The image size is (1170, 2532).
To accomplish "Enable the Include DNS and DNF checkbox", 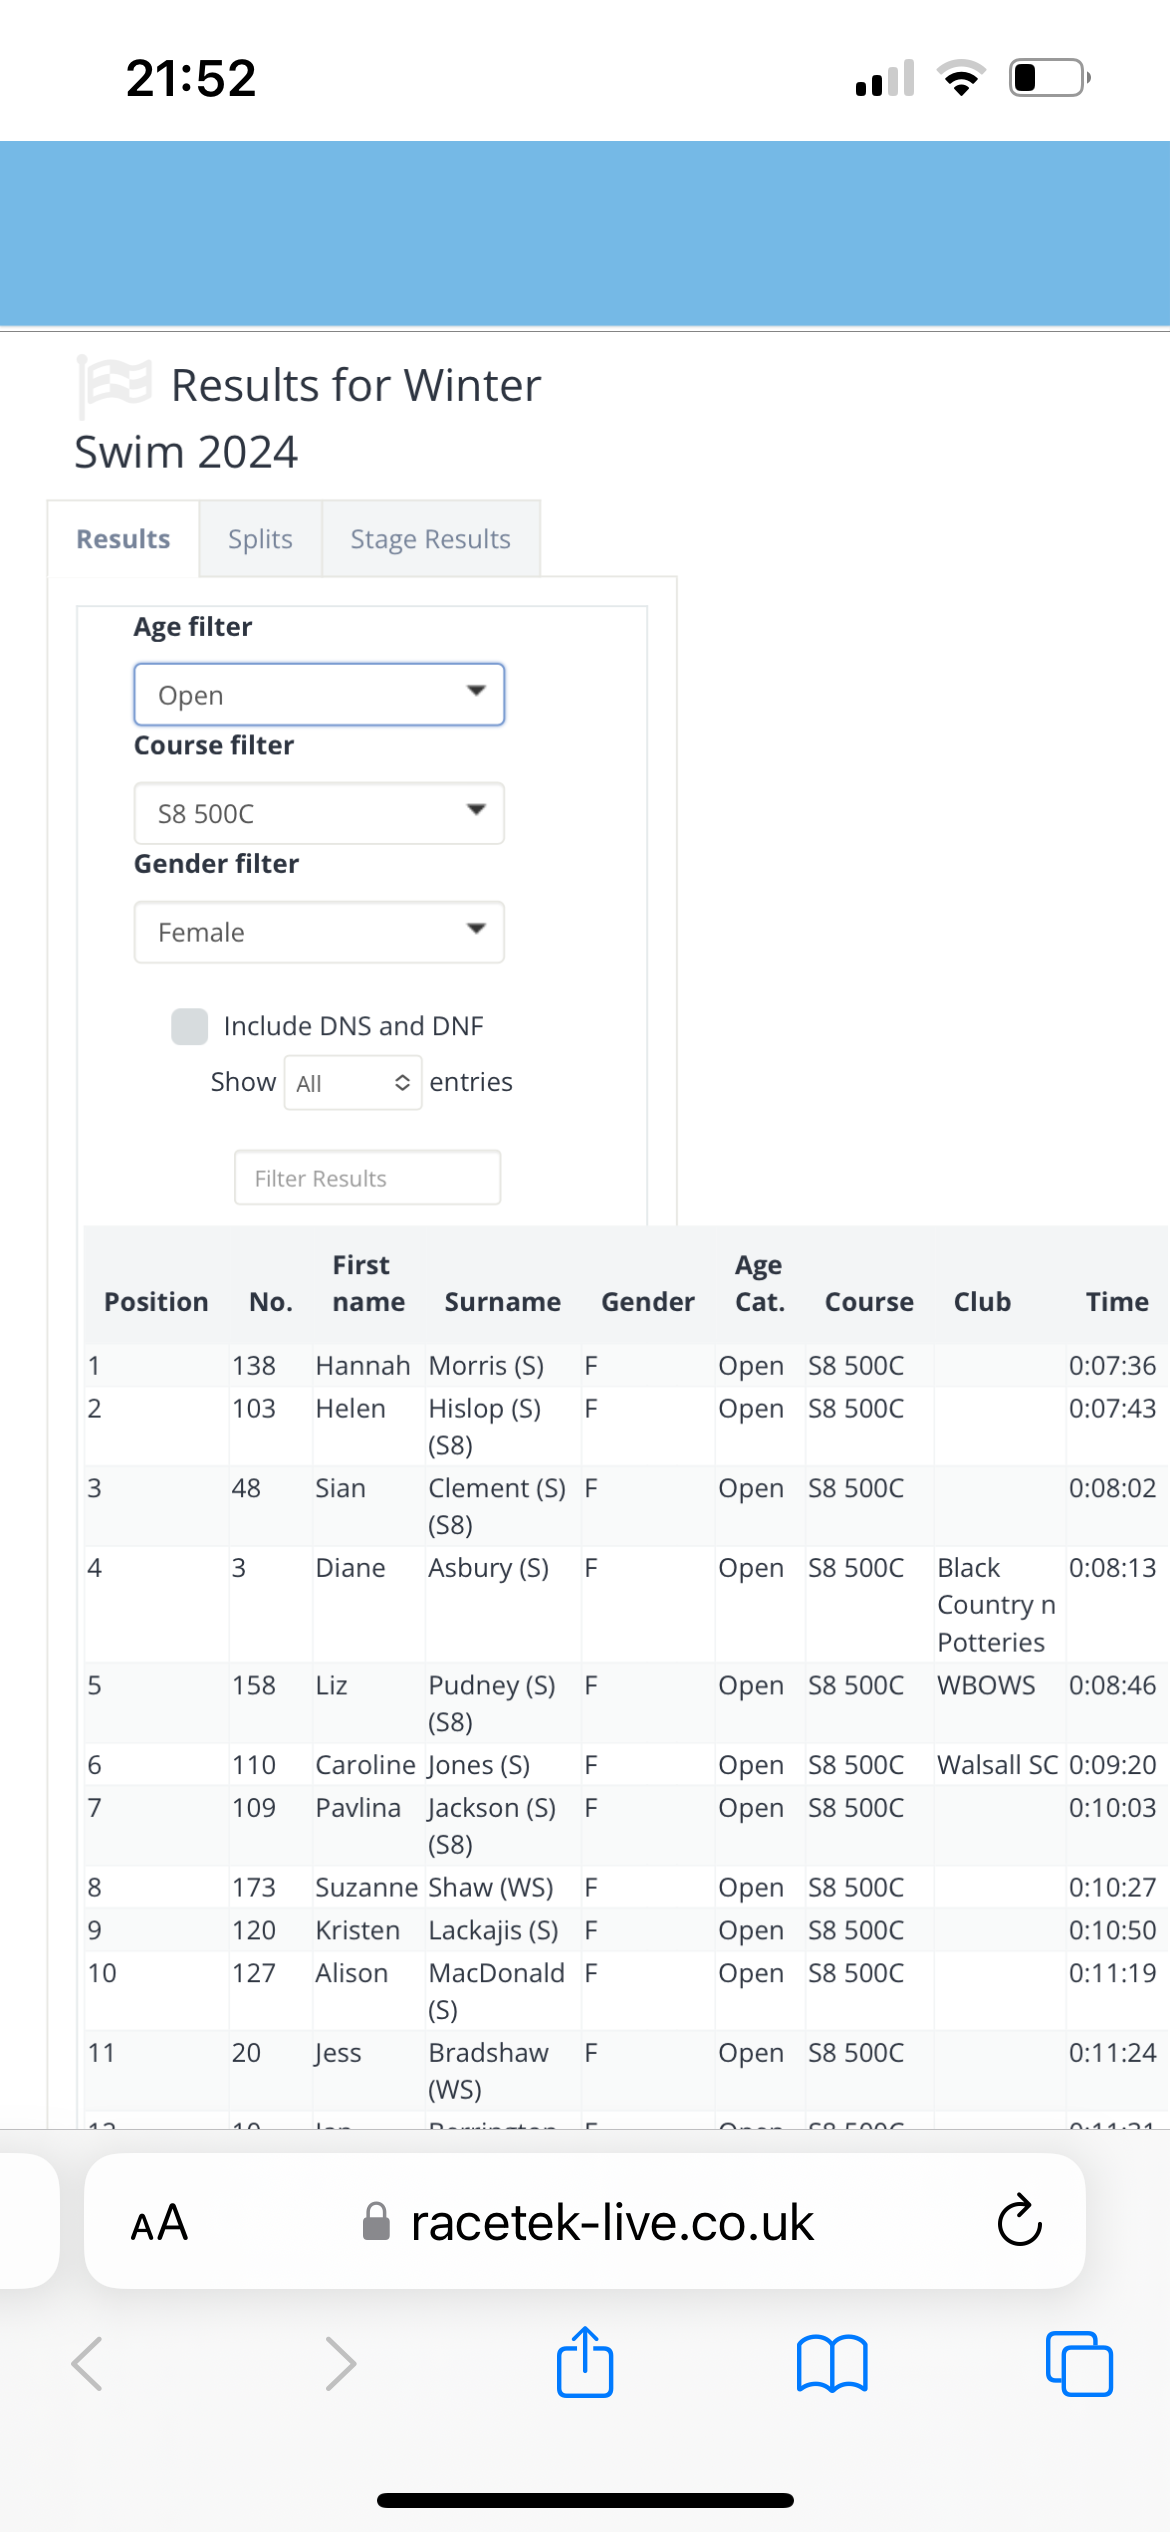I will [189, 1026].
